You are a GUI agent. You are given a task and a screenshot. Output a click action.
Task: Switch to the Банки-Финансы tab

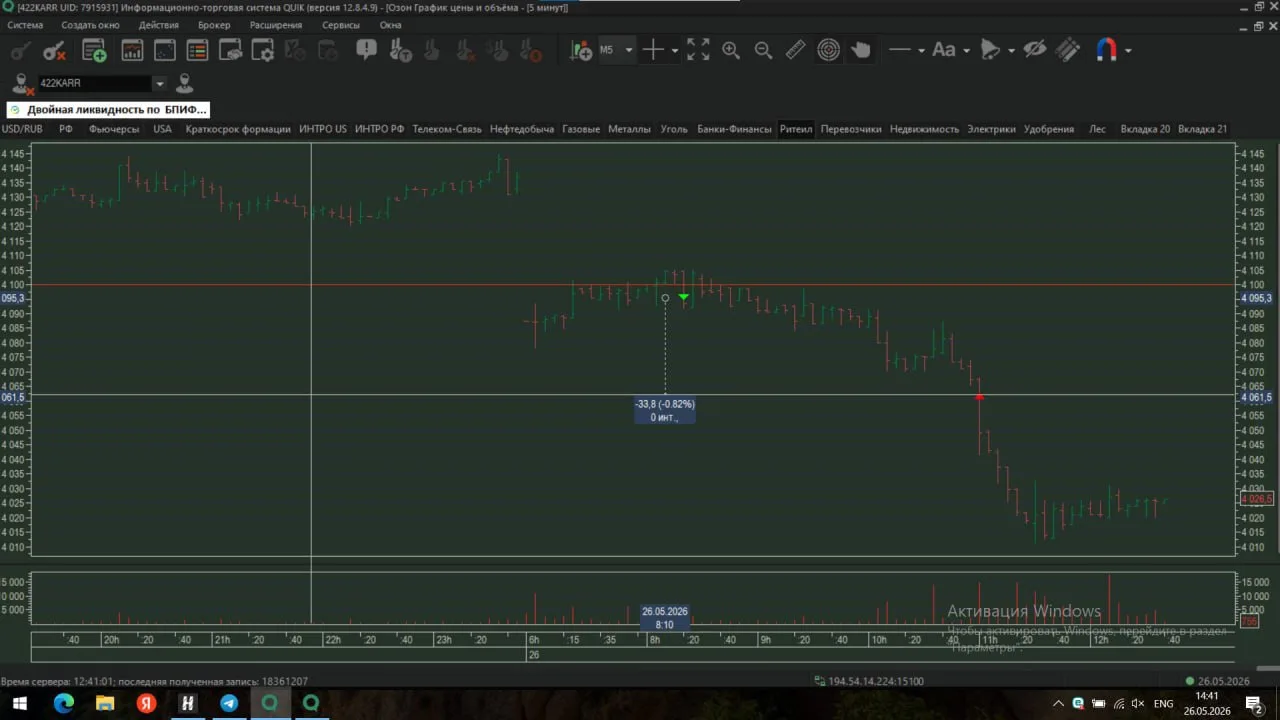coord(734,129)
